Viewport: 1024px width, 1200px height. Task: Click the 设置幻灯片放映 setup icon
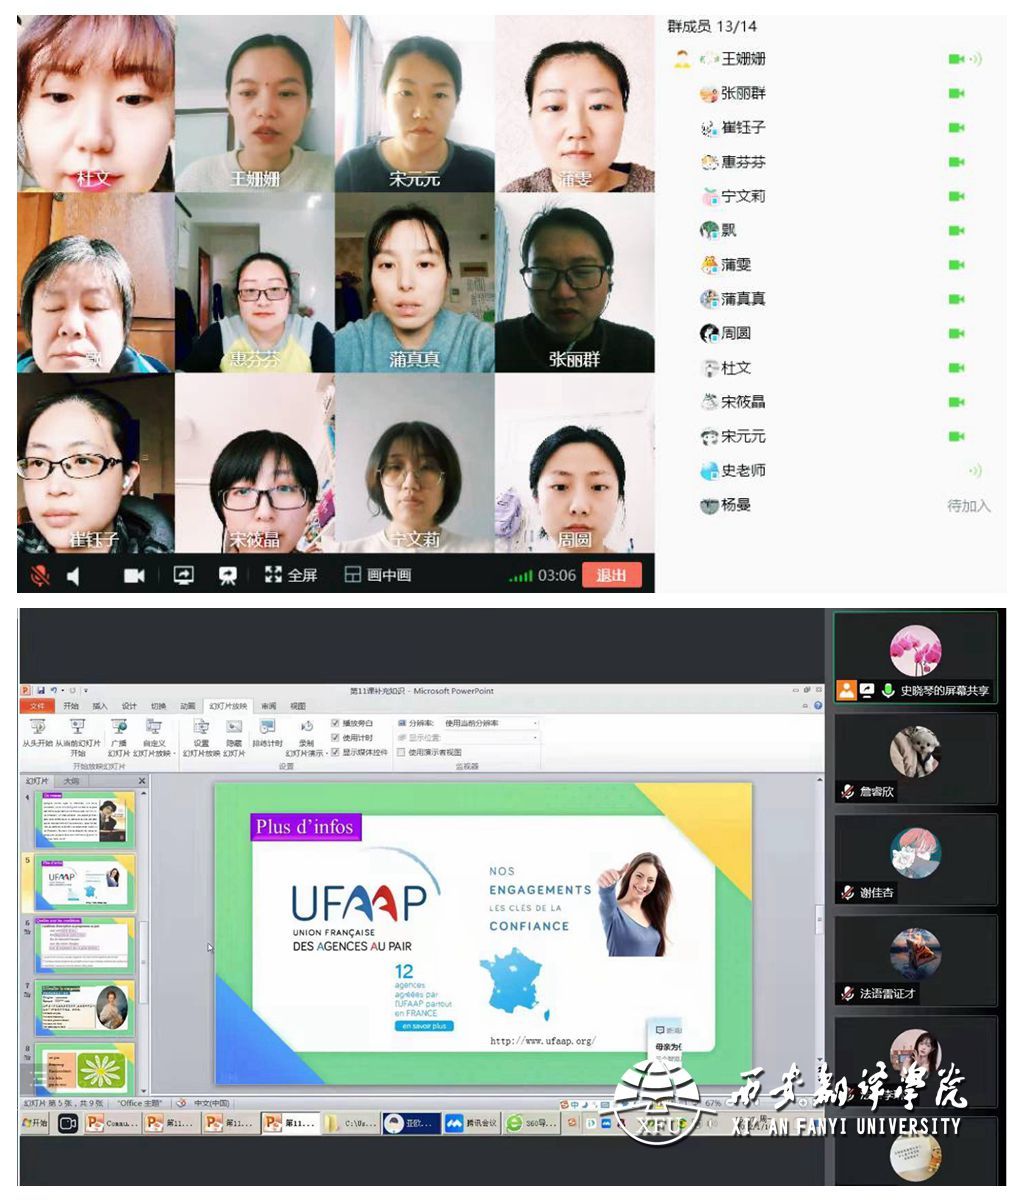click(x=201, y=729)
